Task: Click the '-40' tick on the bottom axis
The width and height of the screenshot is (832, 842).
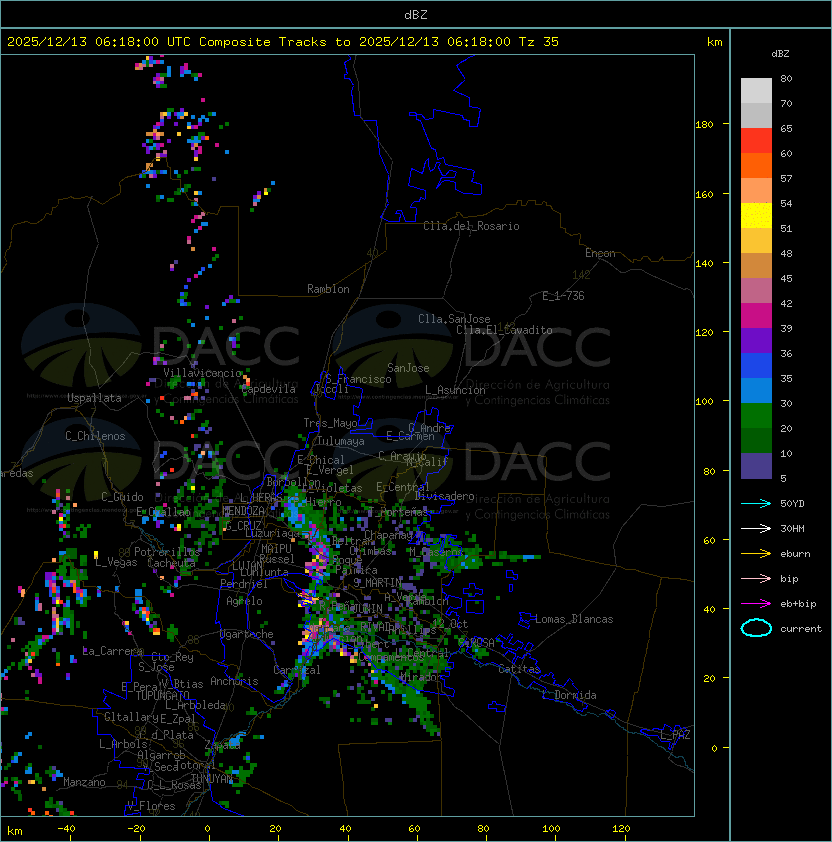Action: 67,829
